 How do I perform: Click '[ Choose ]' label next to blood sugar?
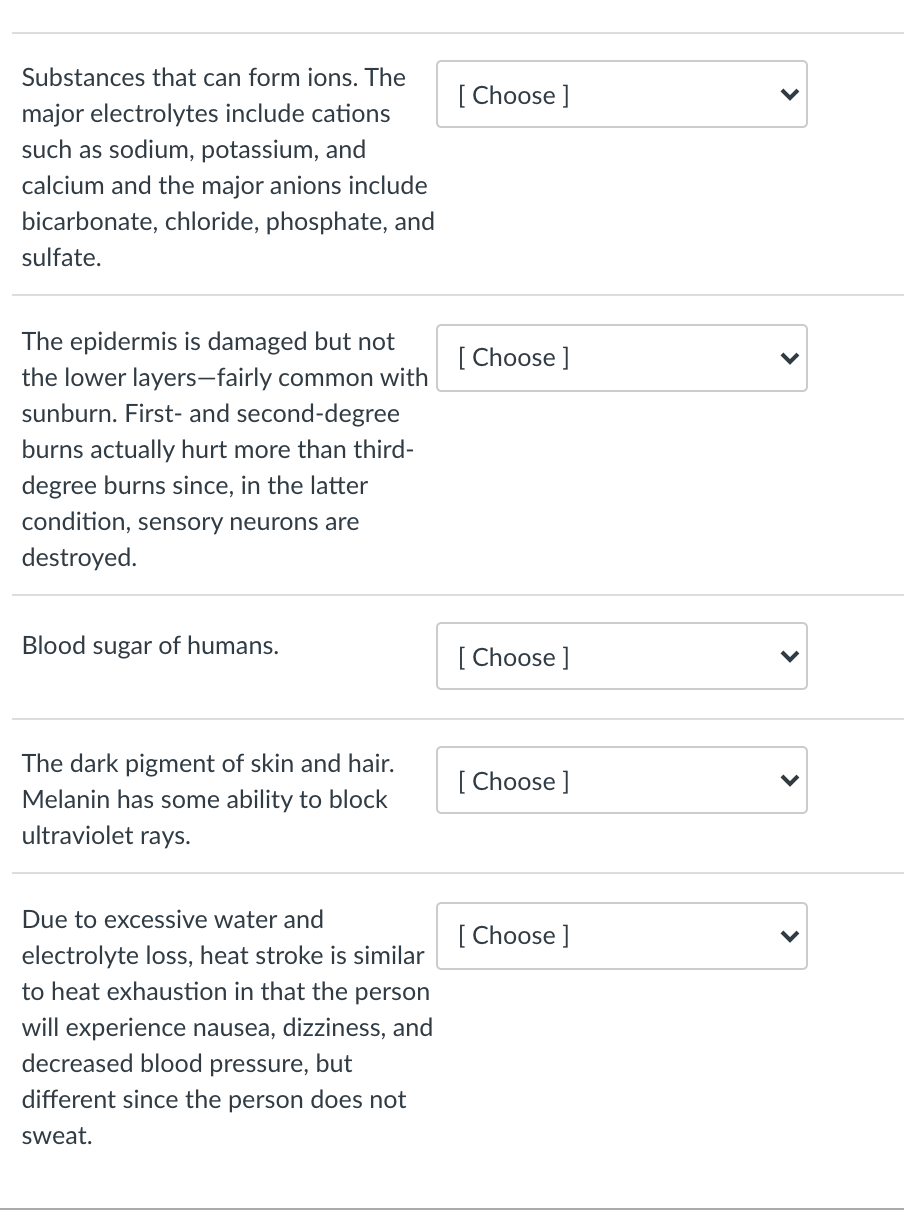point(513,657)
